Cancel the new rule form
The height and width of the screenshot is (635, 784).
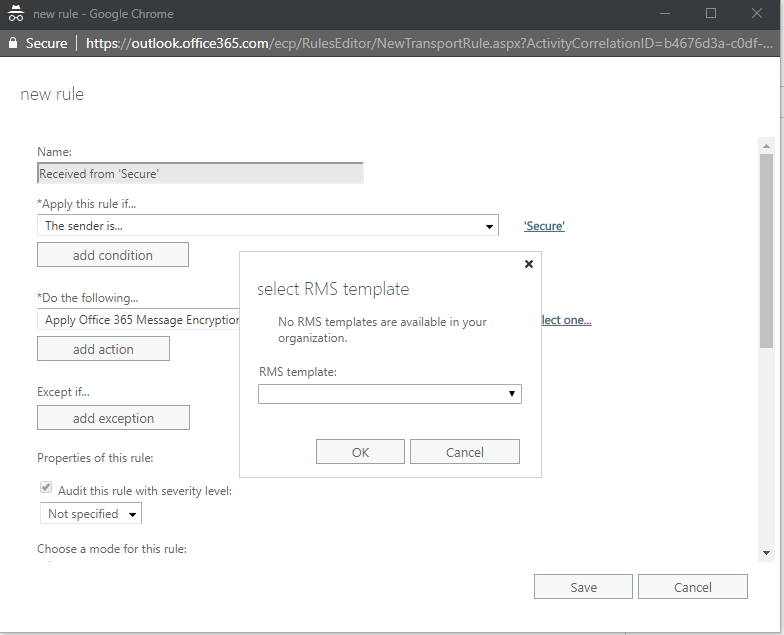click(692, 587)
